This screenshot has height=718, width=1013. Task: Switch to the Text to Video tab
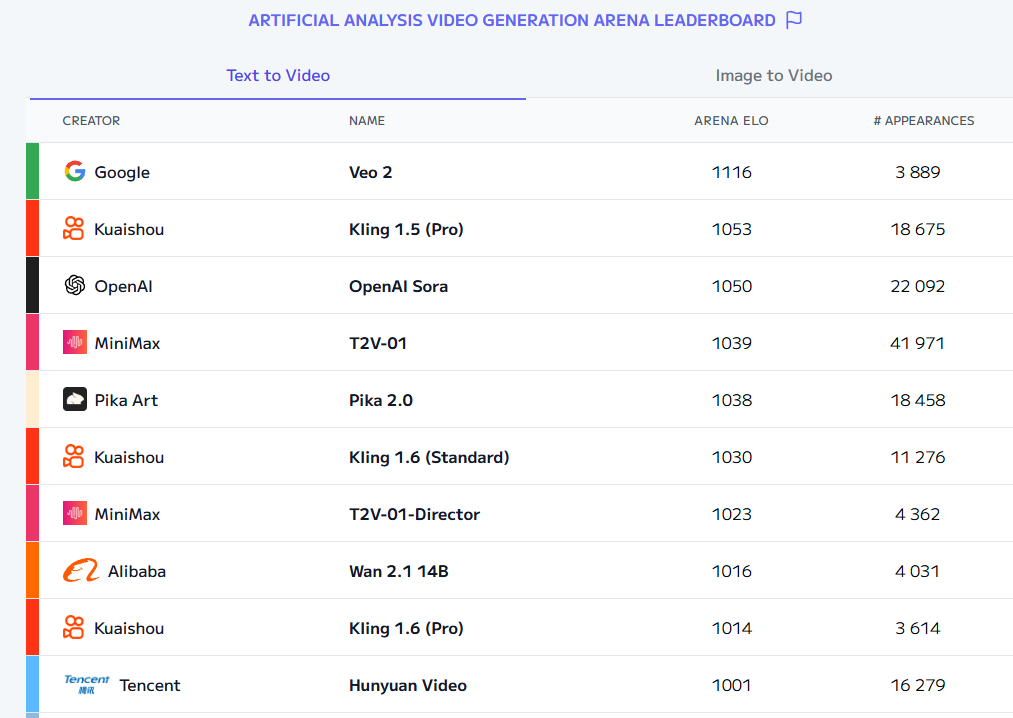pyautogui.click(x=278, y=76)
